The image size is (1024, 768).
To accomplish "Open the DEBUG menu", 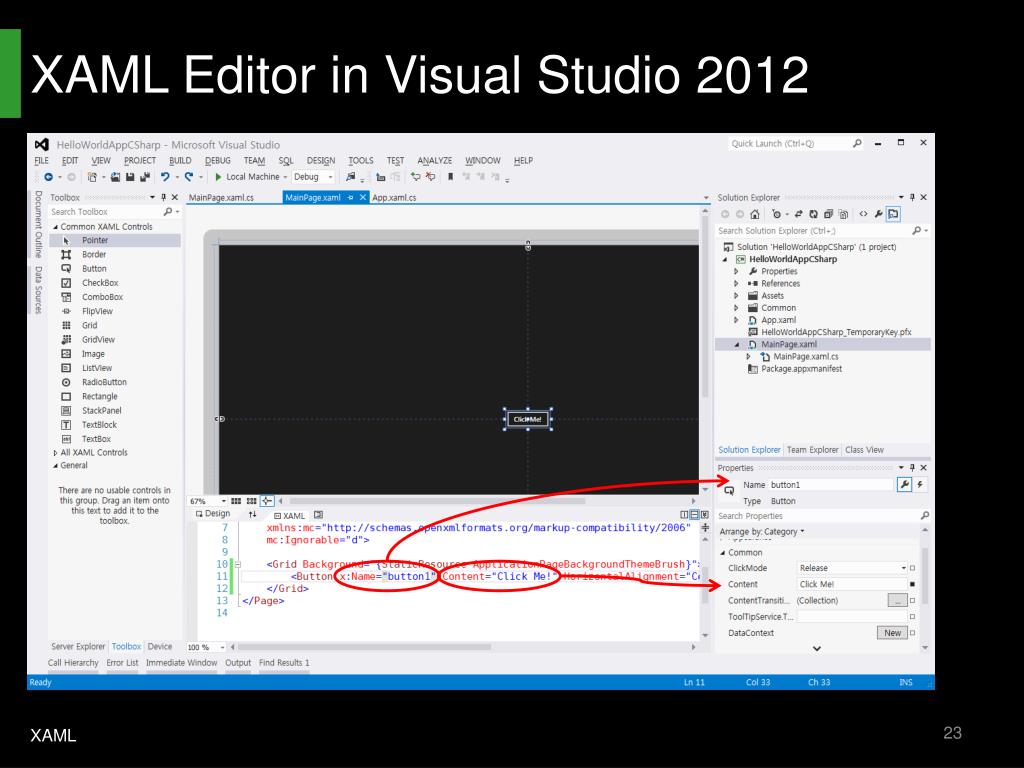I will tap(217, 161).
